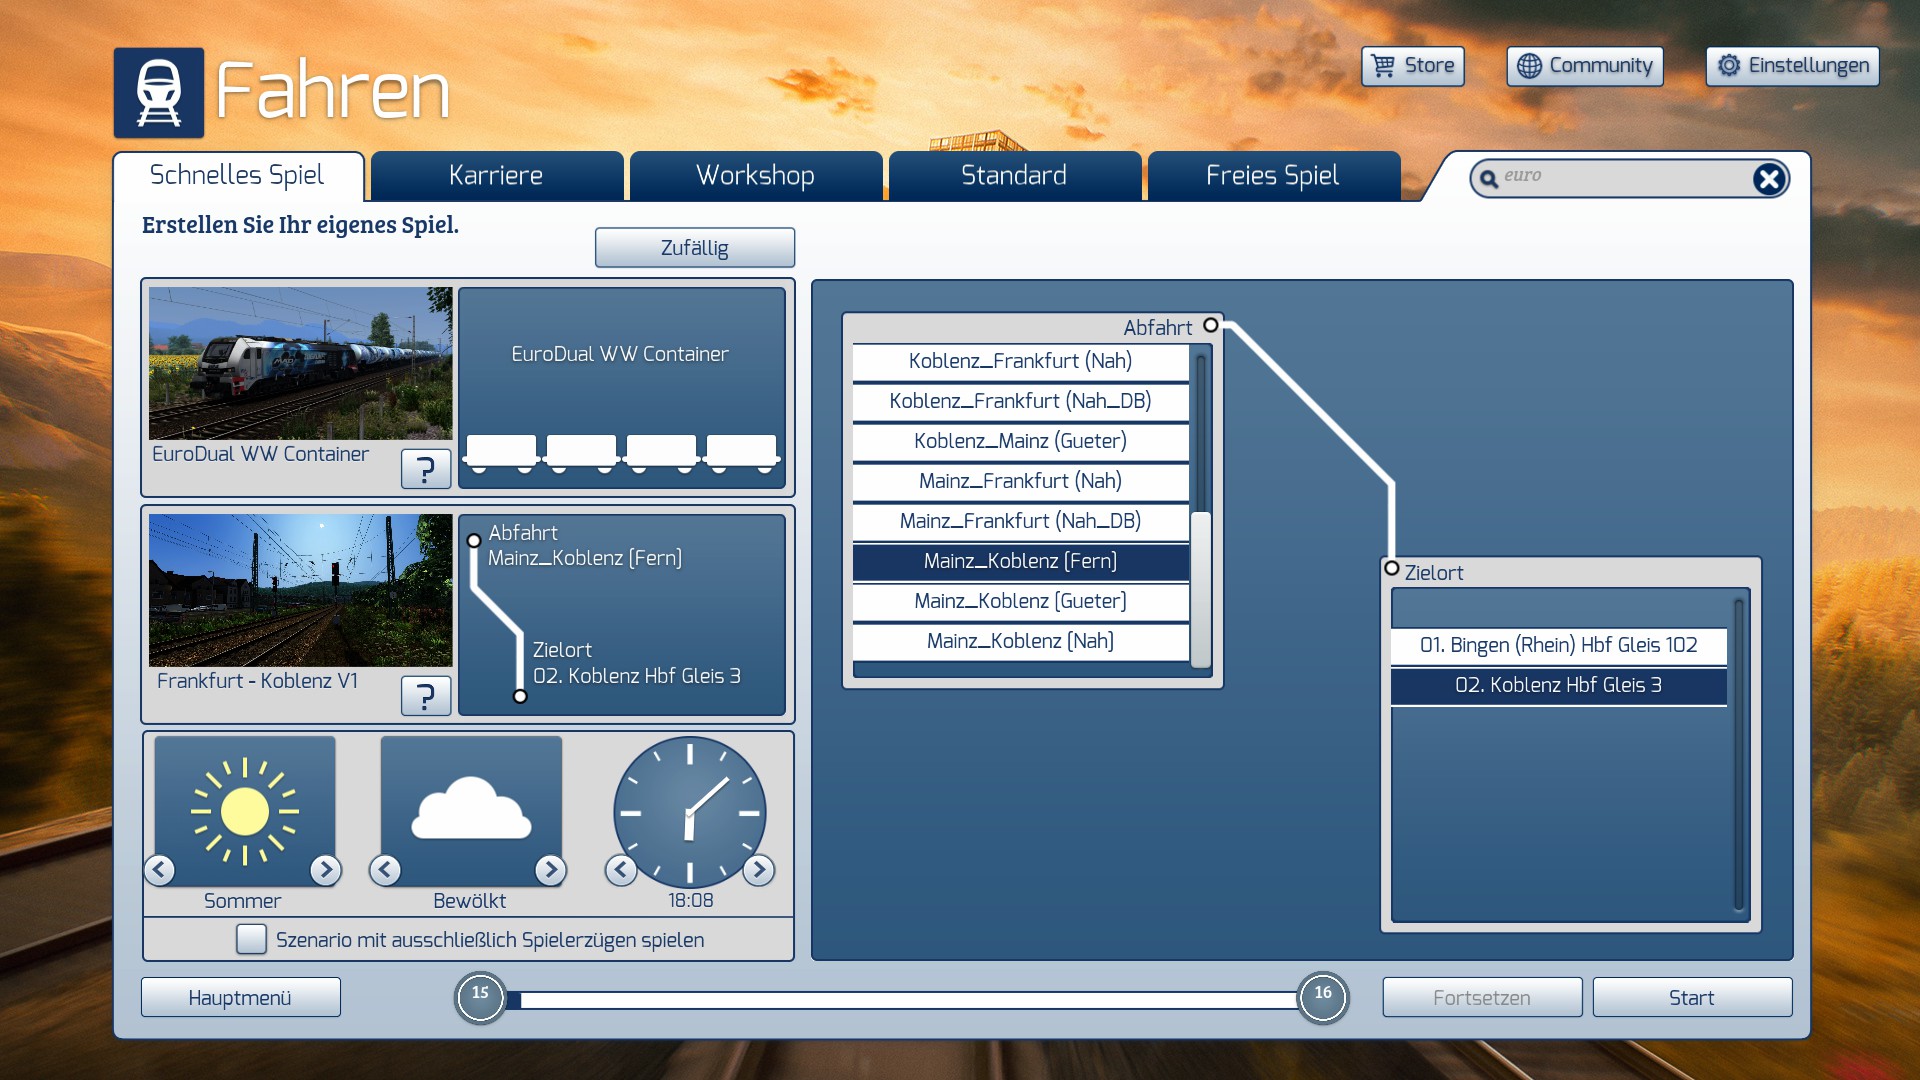1920x1080 pixels.
Task: Set time earlier with left clock arrow
Action: click(x=621, y=870)
